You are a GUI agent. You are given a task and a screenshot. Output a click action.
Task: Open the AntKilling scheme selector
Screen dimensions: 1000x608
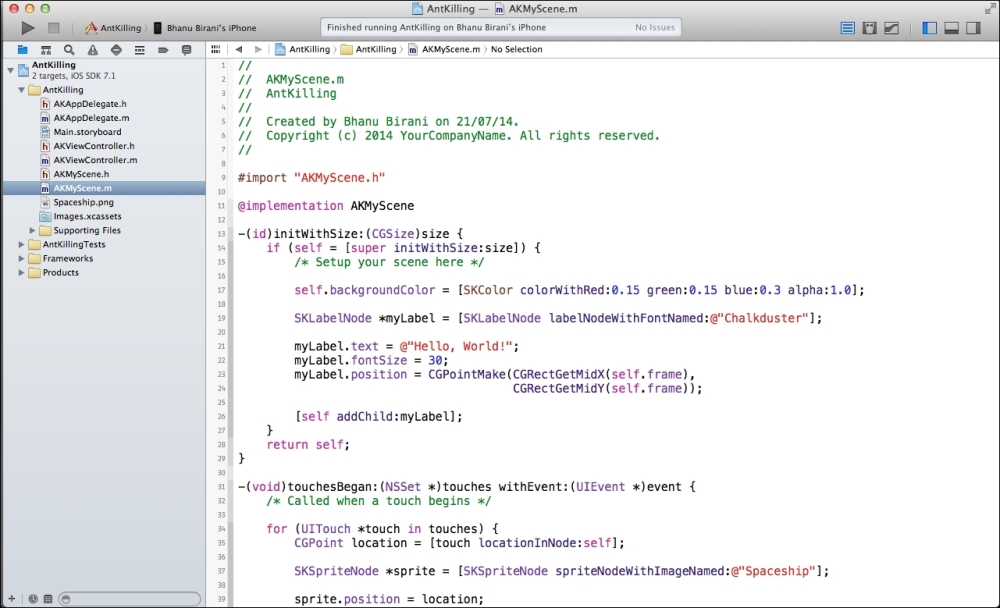click(x=113, y=27)
